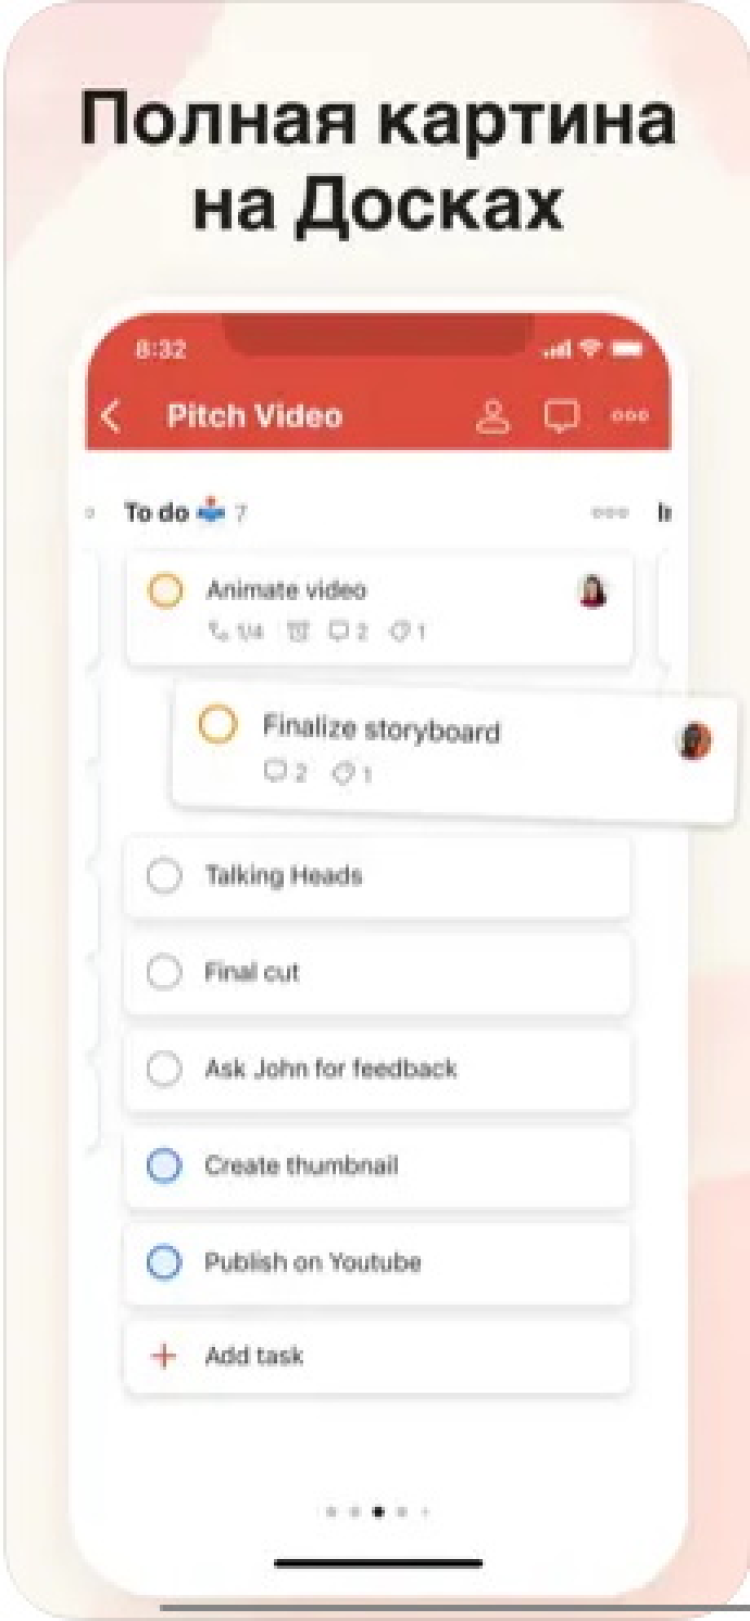The height and width of the screenshot is (1621, 750).
Task: Tap assignee avatar on Finalize storyboard card
Action: (x=694, y=741)
